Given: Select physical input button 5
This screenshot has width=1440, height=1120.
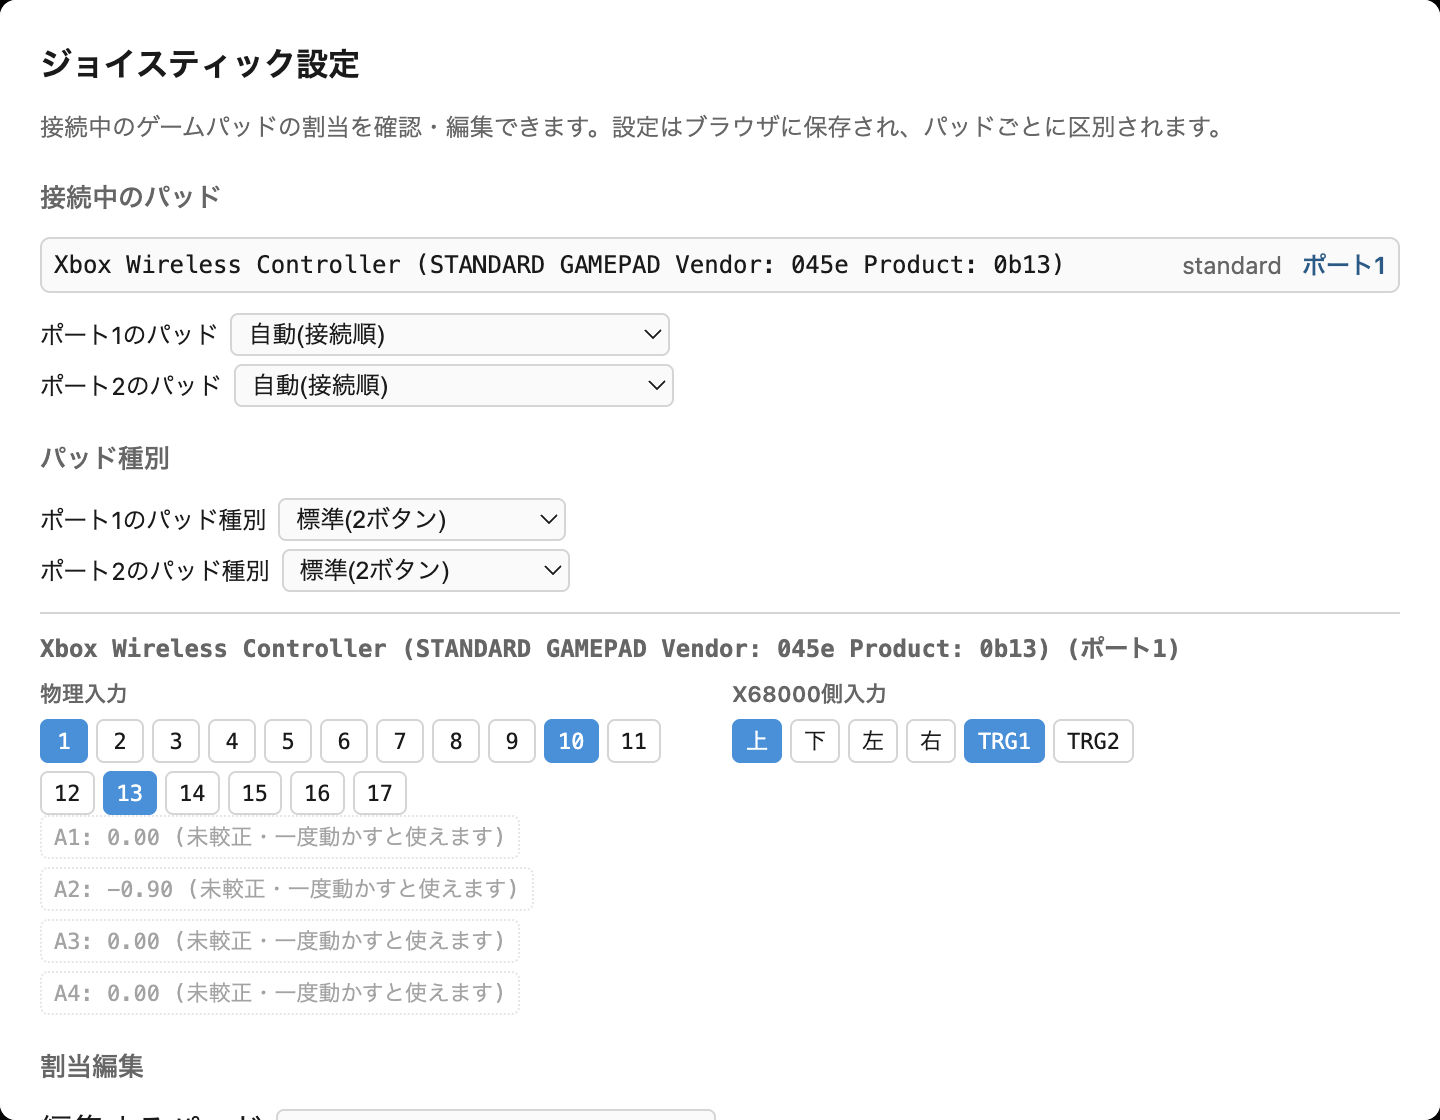Looking at the screenshot, I should [288, 741].
